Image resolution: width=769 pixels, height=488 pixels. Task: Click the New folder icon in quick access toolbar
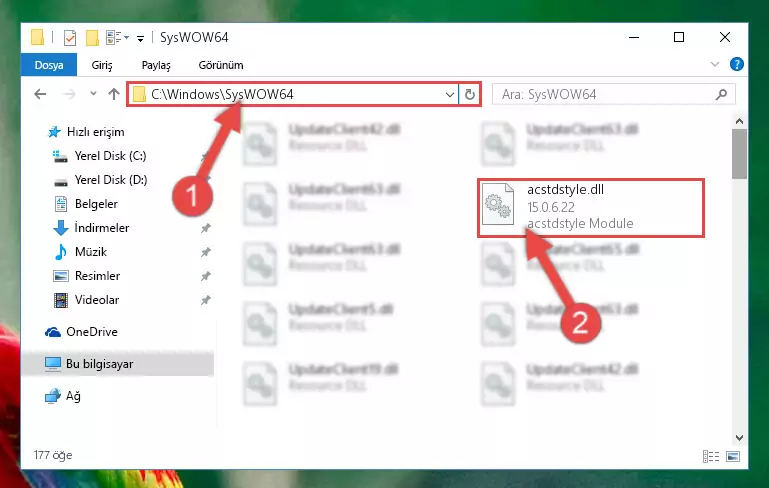(x=92, y=38)
